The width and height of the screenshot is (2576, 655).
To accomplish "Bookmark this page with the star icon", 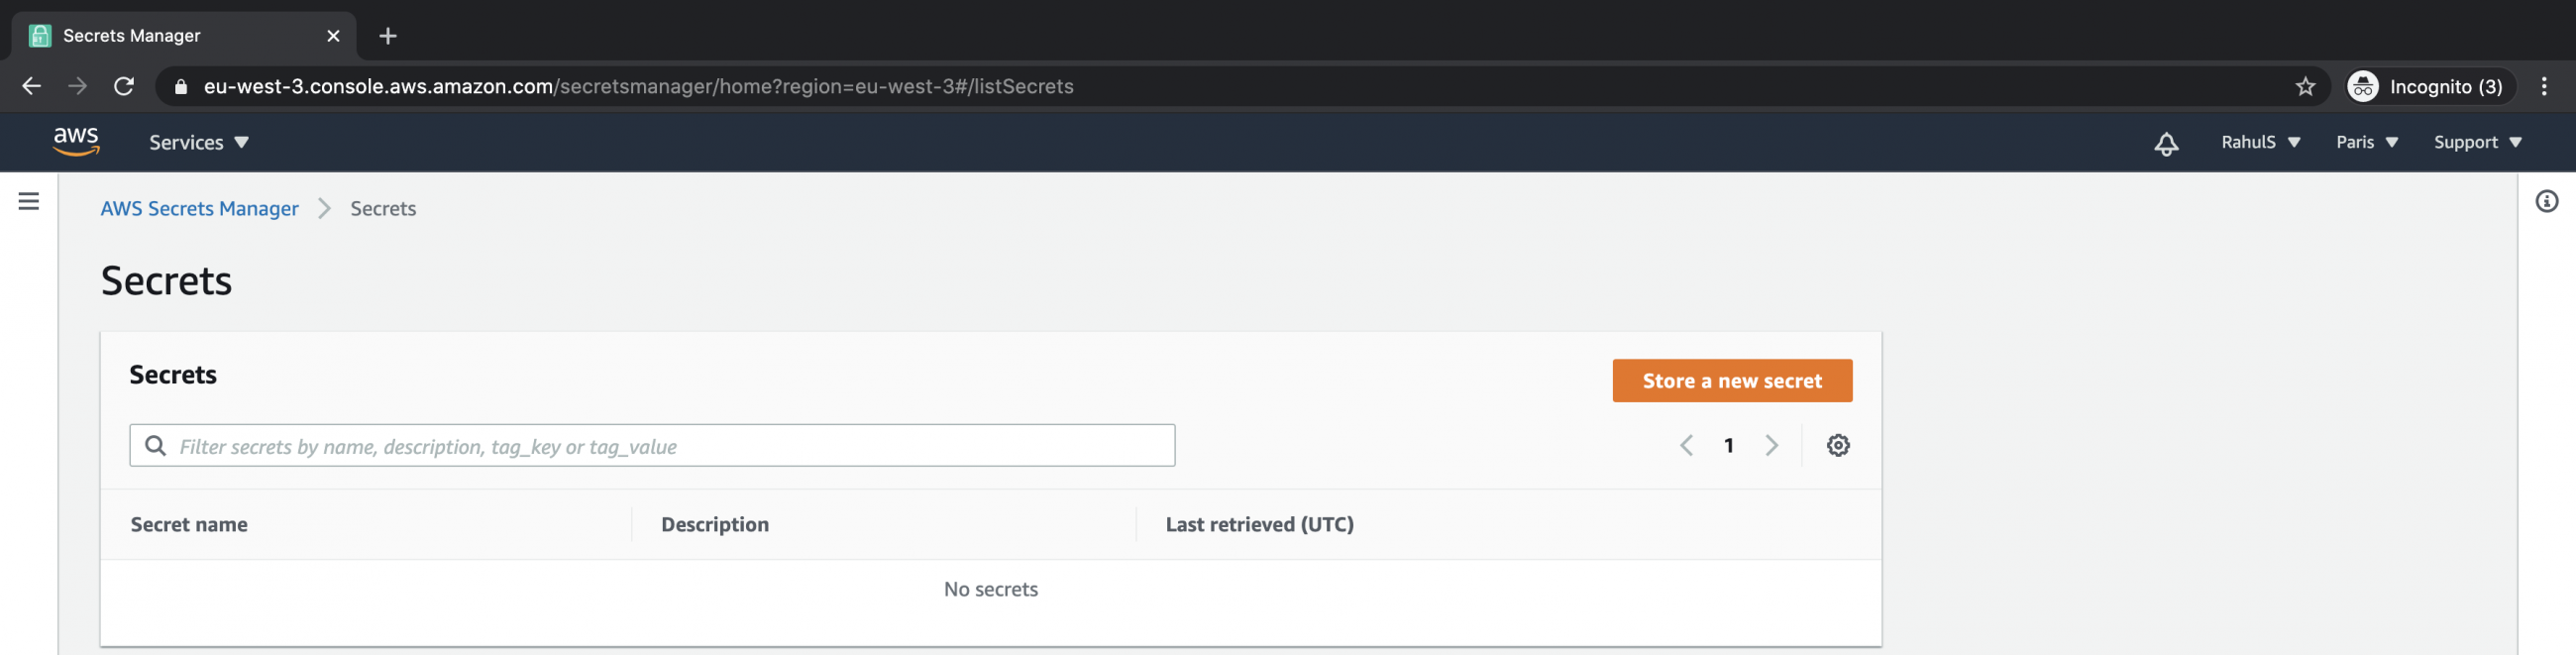I will pos(2305,86).
